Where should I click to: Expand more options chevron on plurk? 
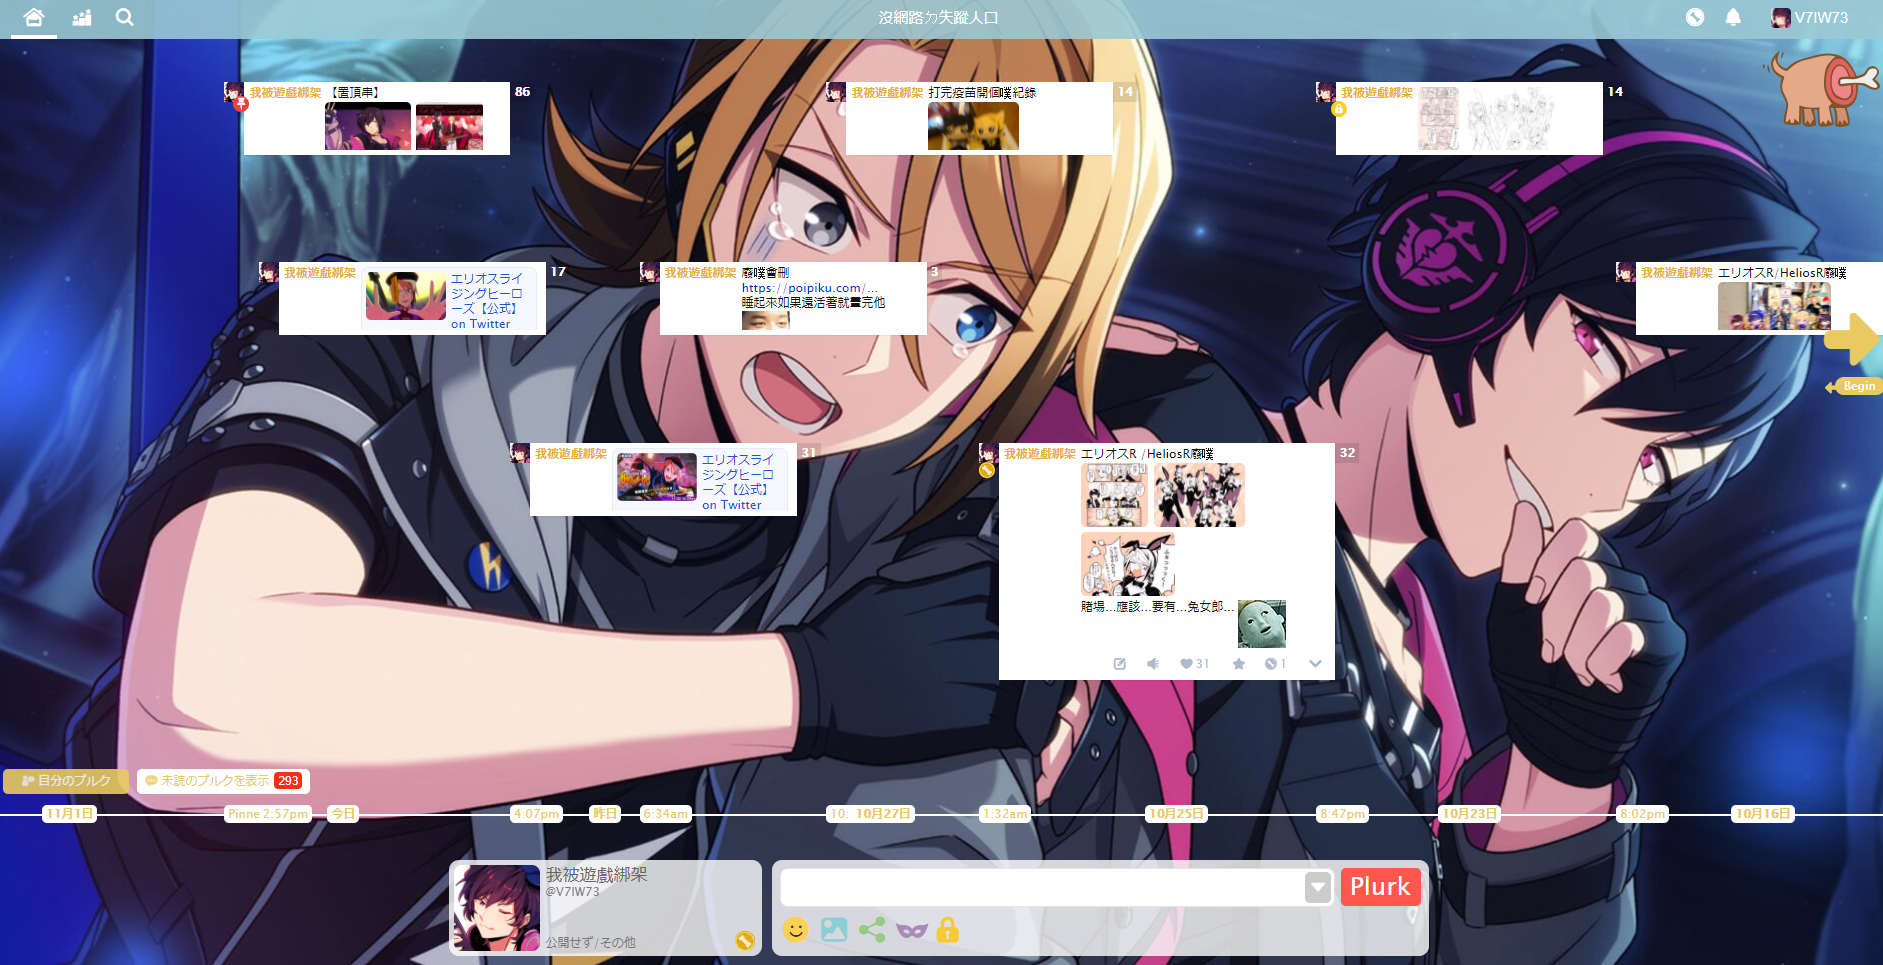[1315, 664]
